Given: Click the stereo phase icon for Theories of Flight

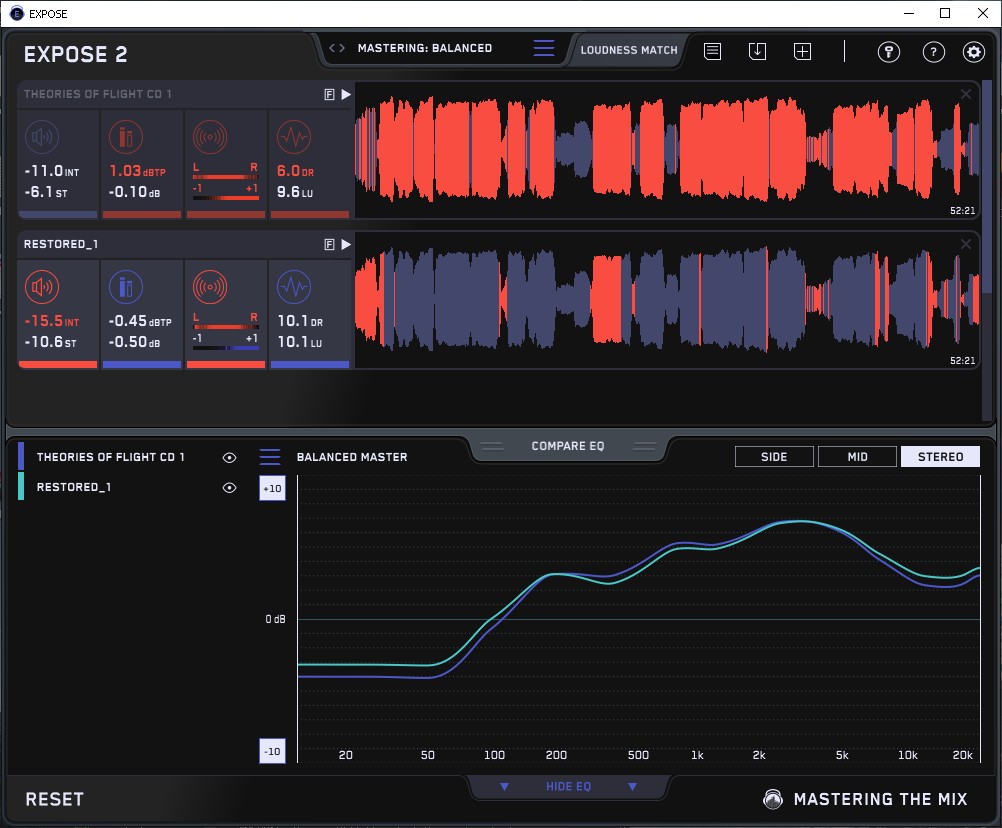Looking at the screenshot, I should tap(210, 137).
